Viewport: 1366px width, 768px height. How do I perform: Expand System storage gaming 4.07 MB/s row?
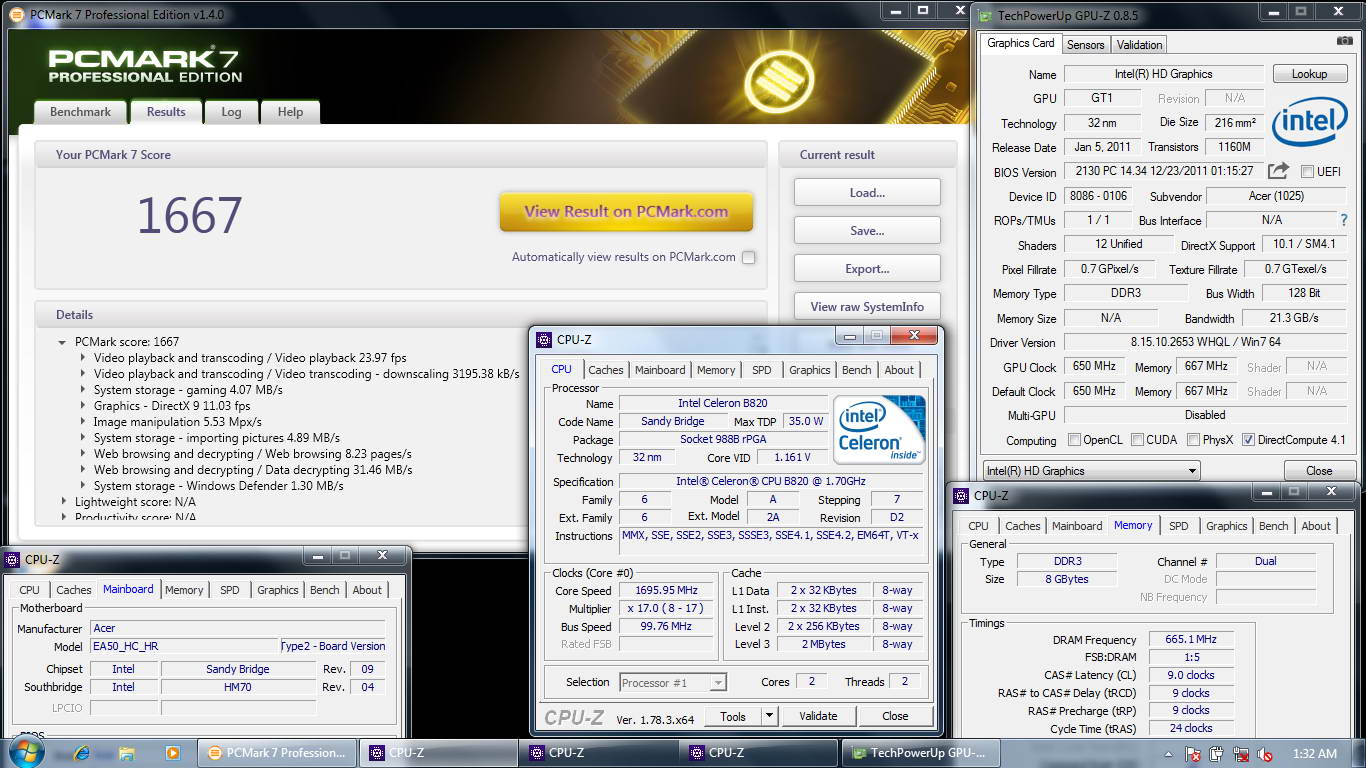coord(83,390)
